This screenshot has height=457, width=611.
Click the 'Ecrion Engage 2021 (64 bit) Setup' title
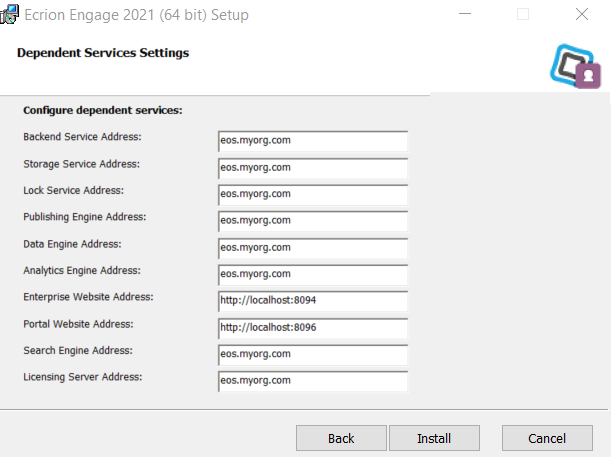[x=136, y=15]
